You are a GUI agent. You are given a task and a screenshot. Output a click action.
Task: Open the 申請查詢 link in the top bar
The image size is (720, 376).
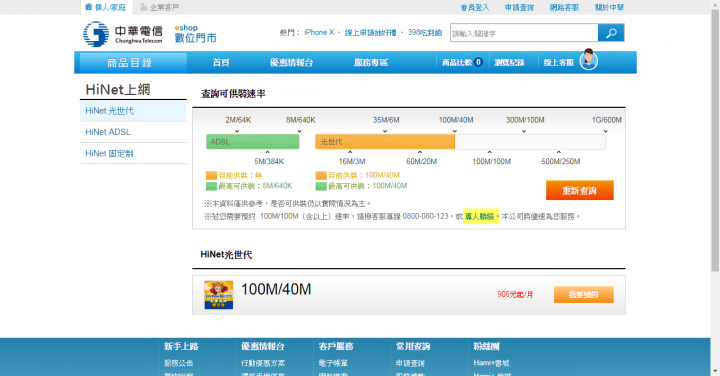(519, 7)
